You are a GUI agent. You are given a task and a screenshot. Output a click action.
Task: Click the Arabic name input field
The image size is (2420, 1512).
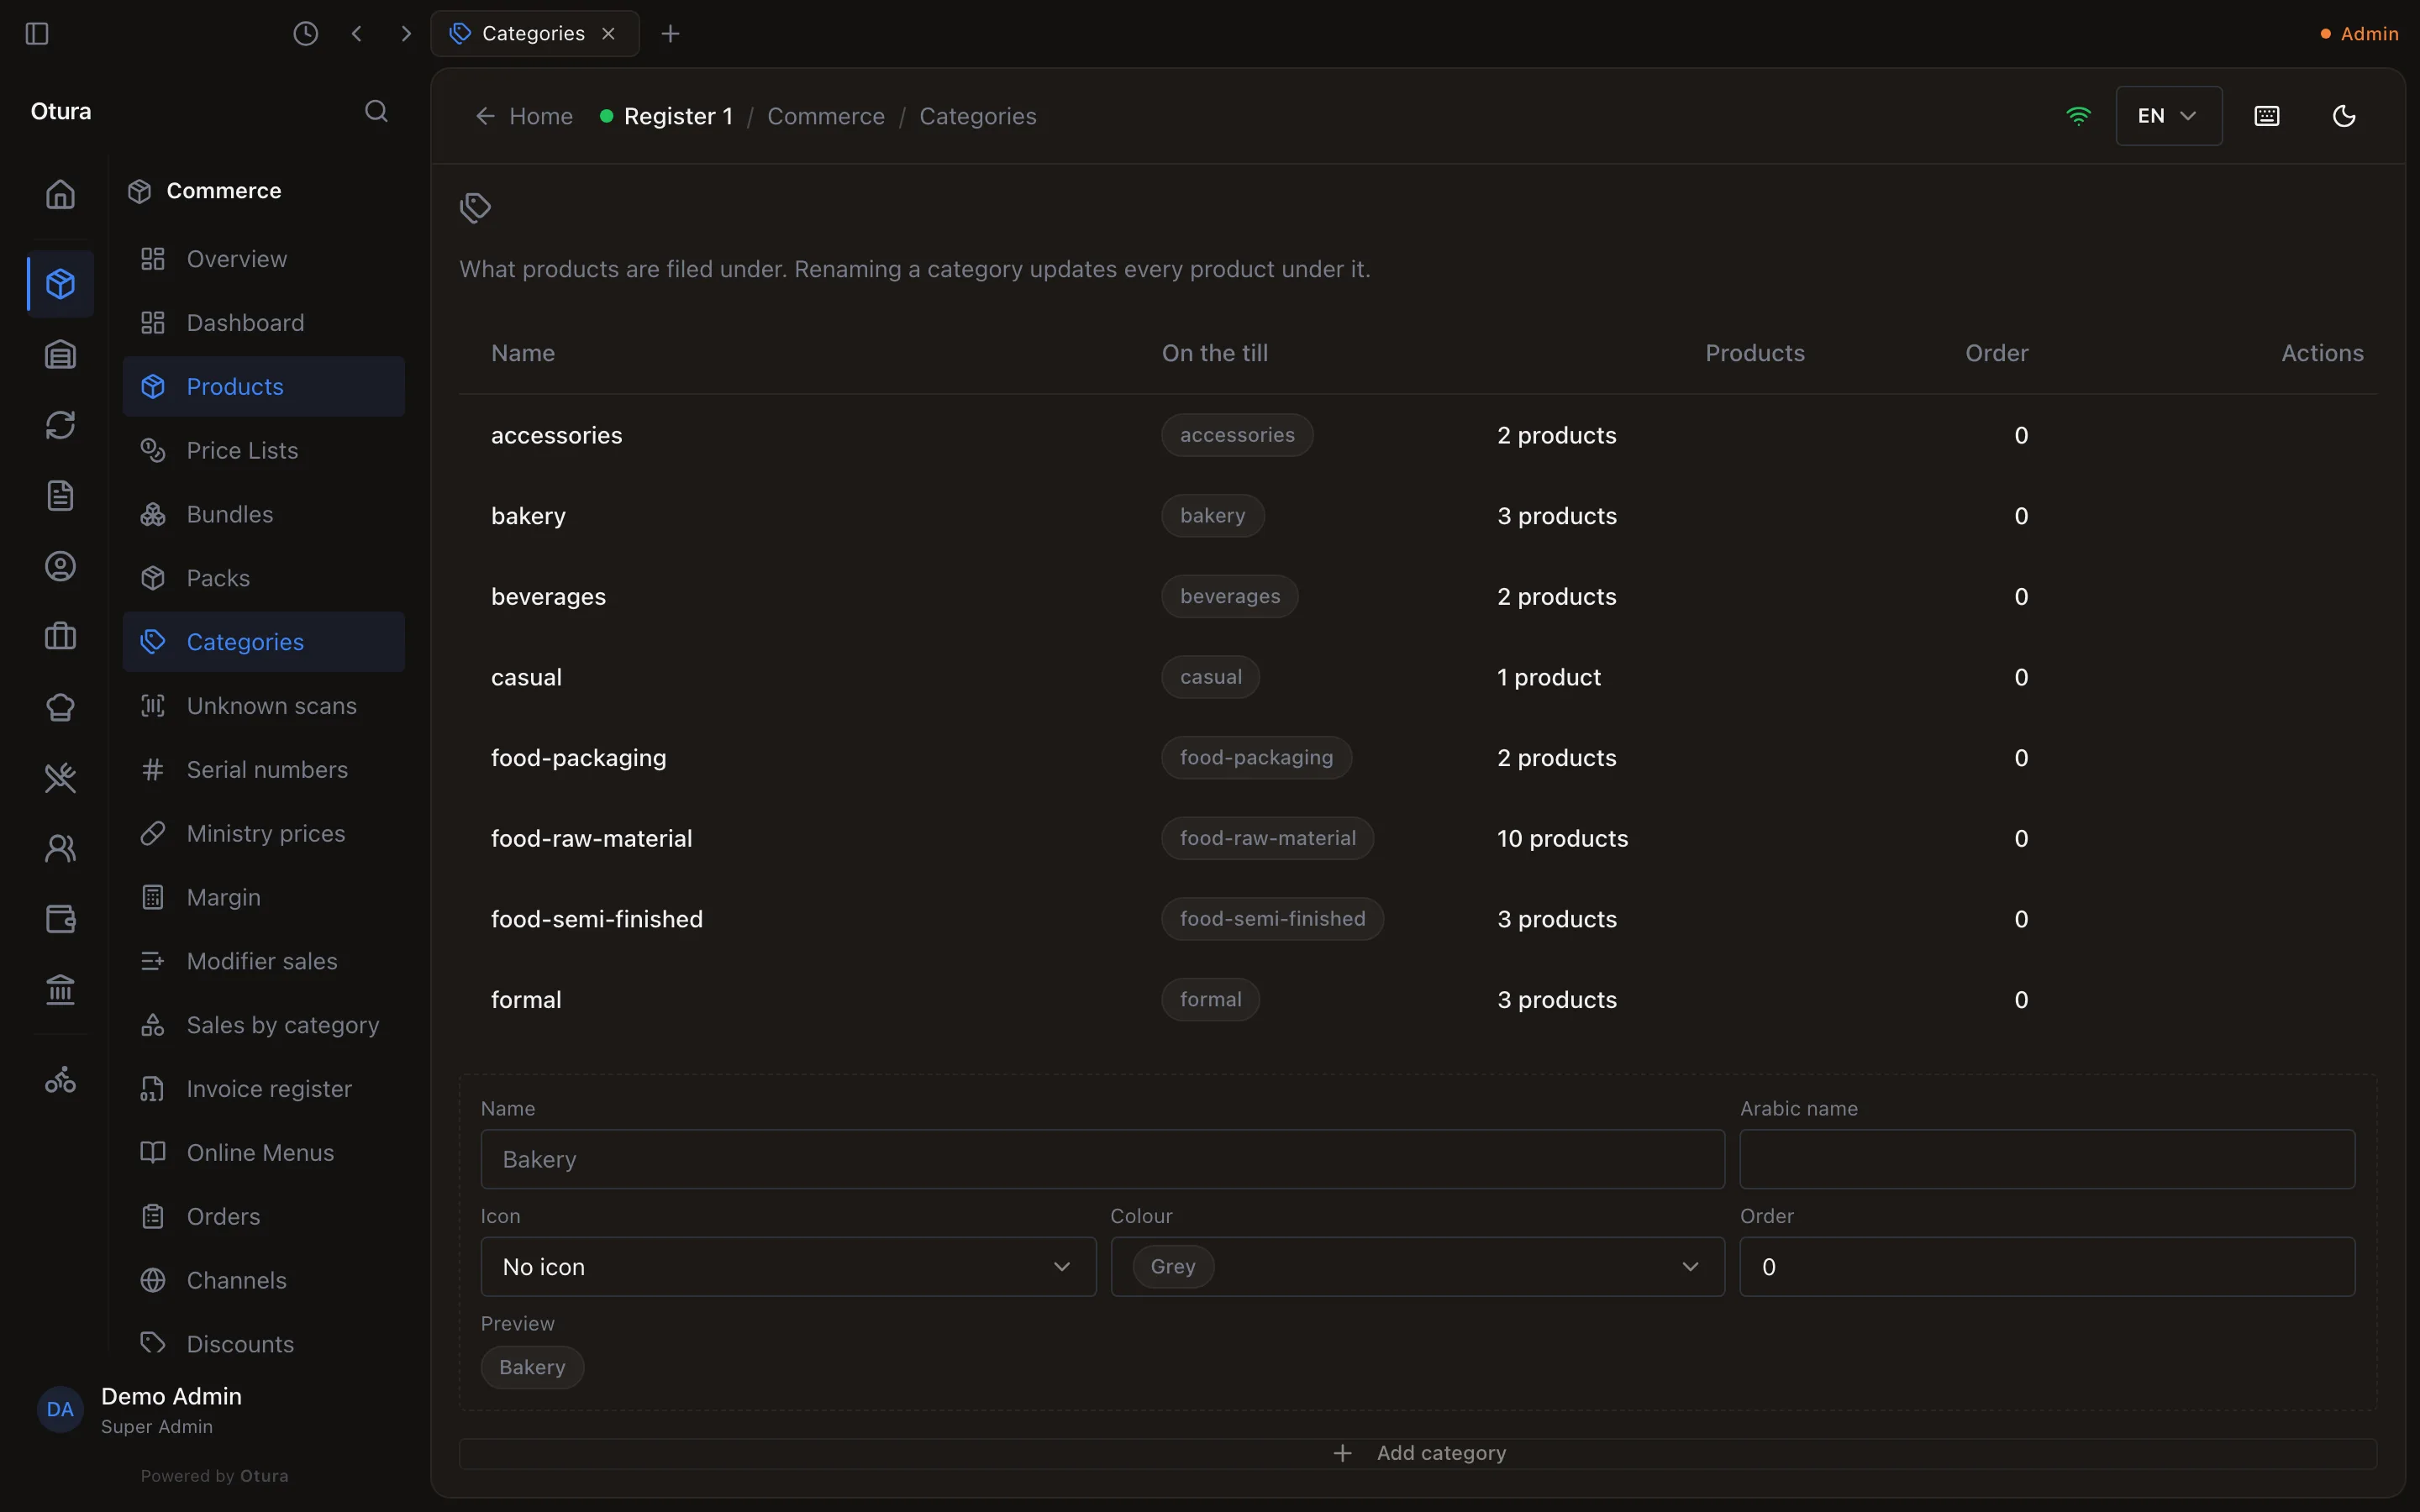click(x=2047, y=1159)
